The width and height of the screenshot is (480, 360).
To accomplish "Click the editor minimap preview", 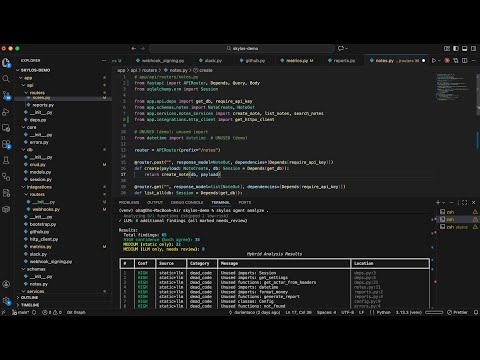I will click(x=454, y=87).
